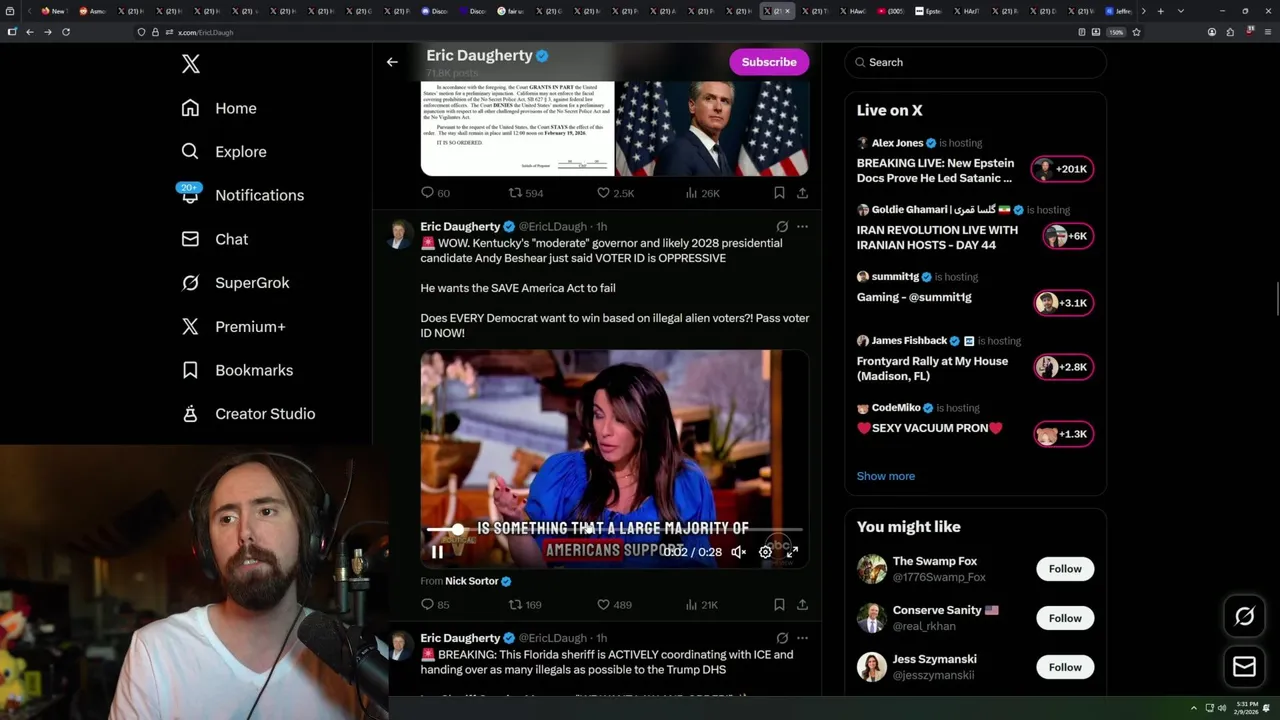Click the page vertical scrollbar
This screenshot has width=1280, height=720.
pos(1276,298)
